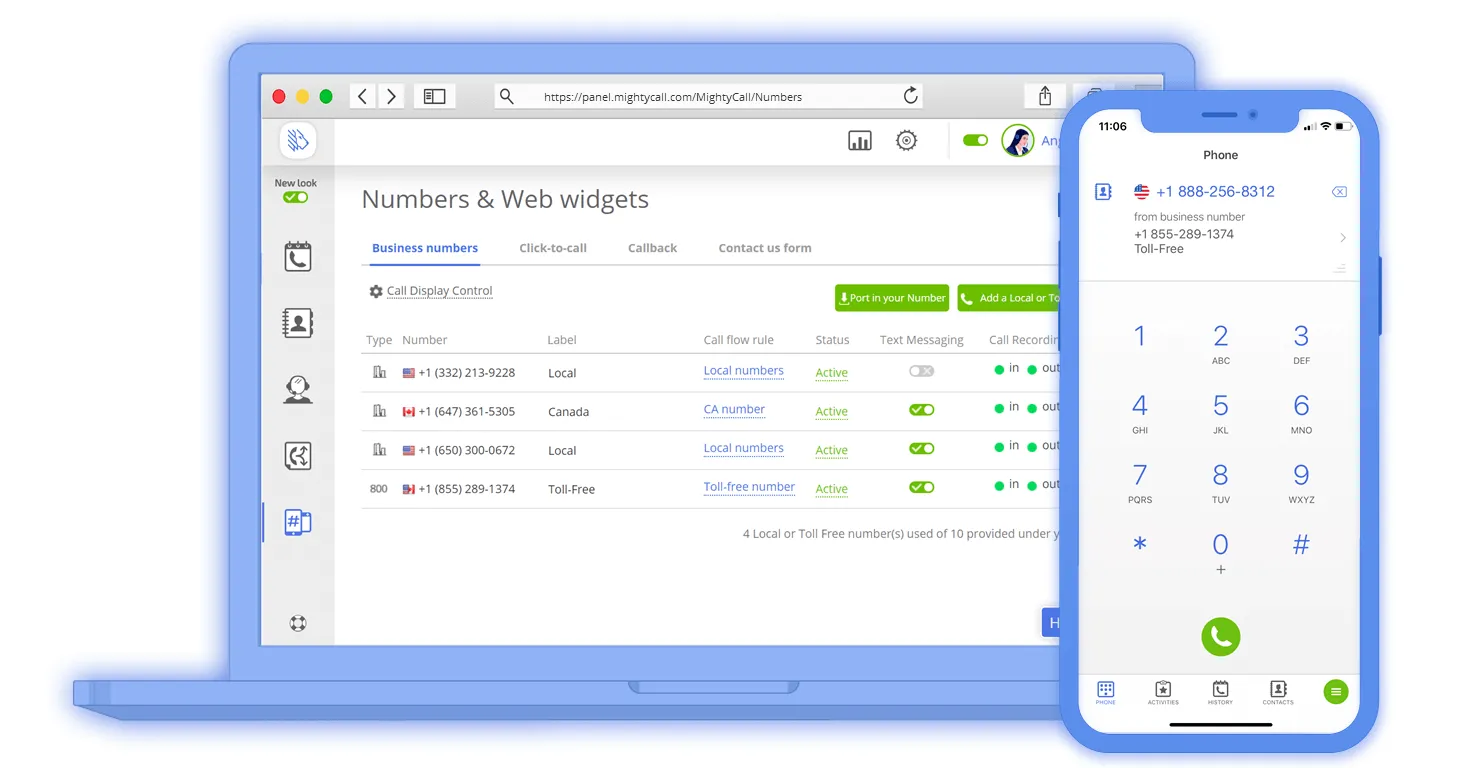Click the MightyCall logo icon

[297, 140]
